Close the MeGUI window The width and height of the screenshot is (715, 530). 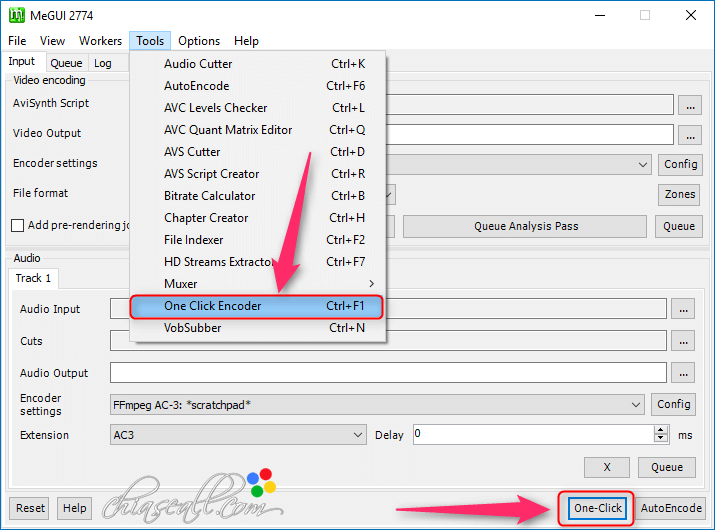[691, 16]
